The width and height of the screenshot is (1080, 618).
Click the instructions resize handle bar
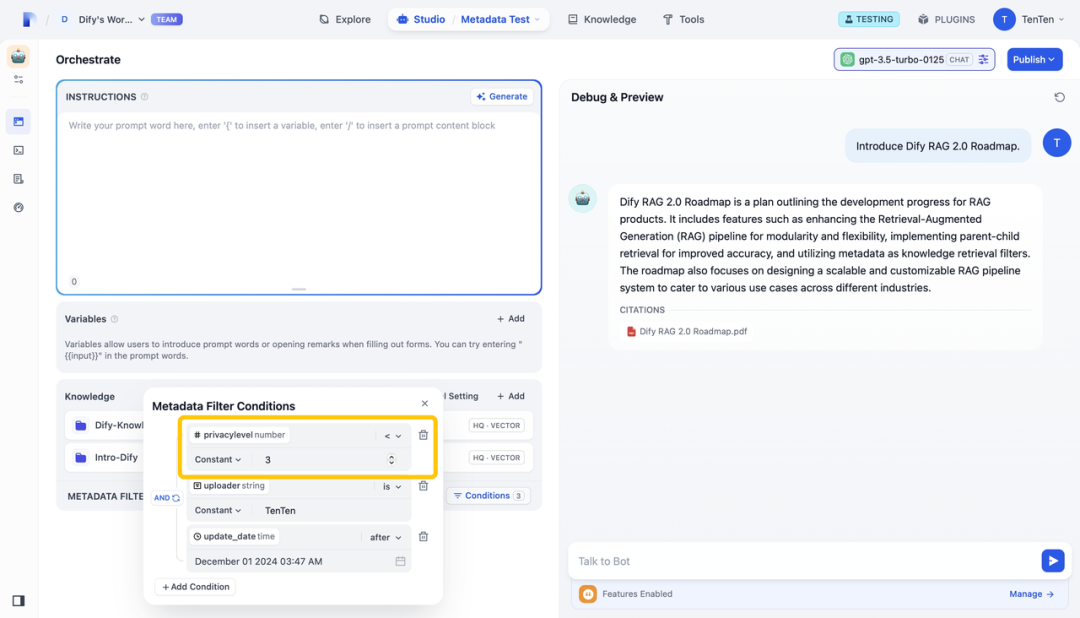coord(298,289)
